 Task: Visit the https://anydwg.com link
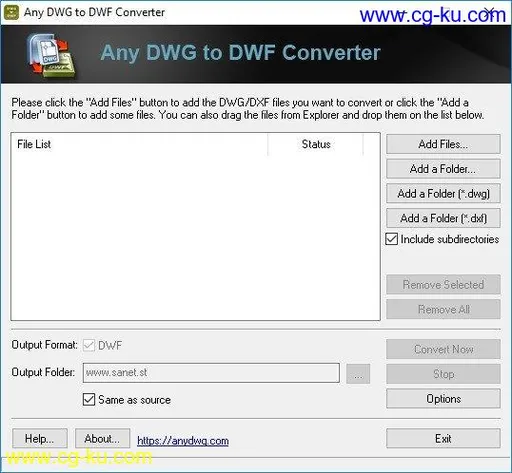click(183, 441)
